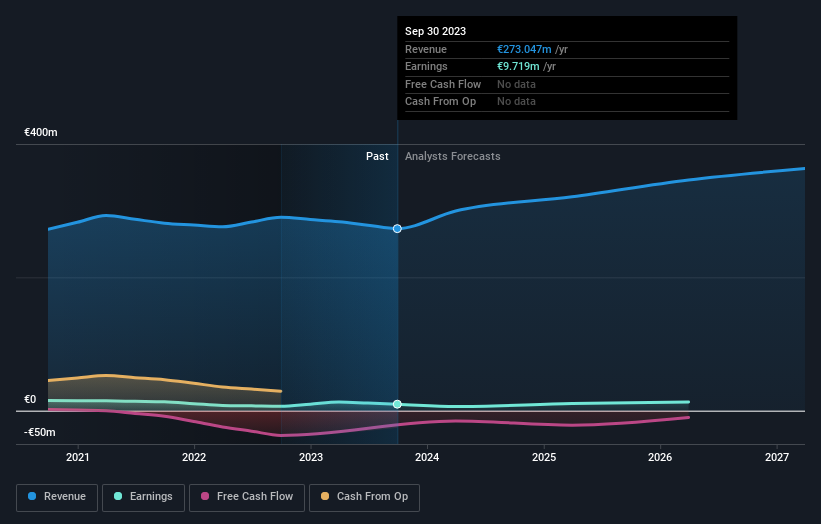Click the €9.719m earnings value
The width and height of the screenshot is (821, 524).
pyautogui.click(x=518, y=66)
